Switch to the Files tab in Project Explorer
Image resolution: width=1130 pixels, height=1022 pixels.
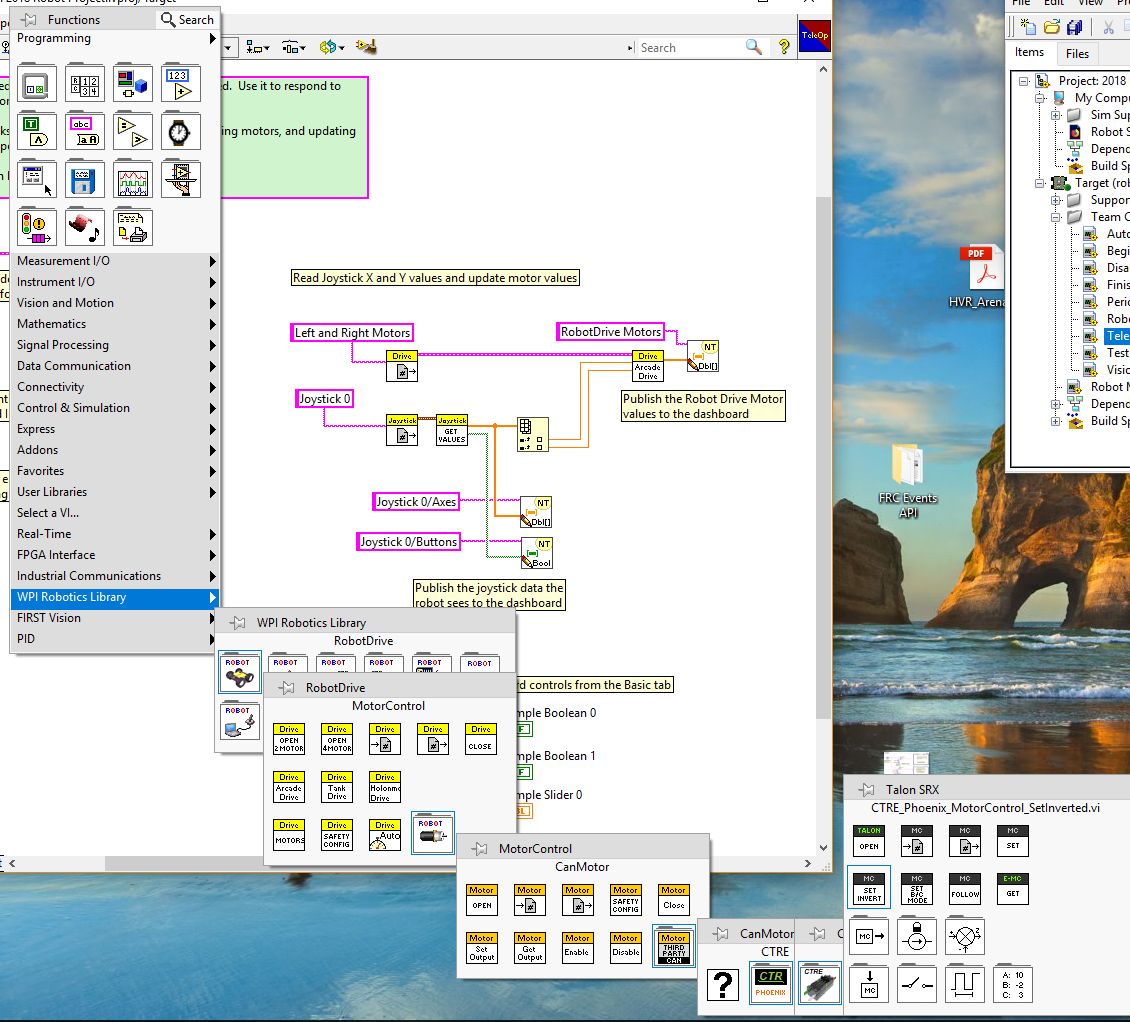point(1077,53)
